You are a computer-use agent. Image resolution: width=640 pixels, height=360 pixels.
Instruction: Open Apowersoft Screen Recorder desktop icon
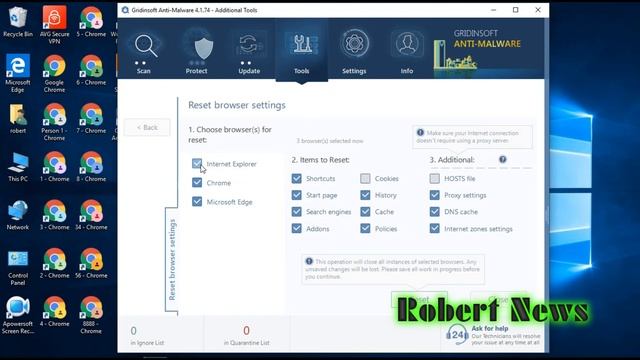[x=18, y=316]
